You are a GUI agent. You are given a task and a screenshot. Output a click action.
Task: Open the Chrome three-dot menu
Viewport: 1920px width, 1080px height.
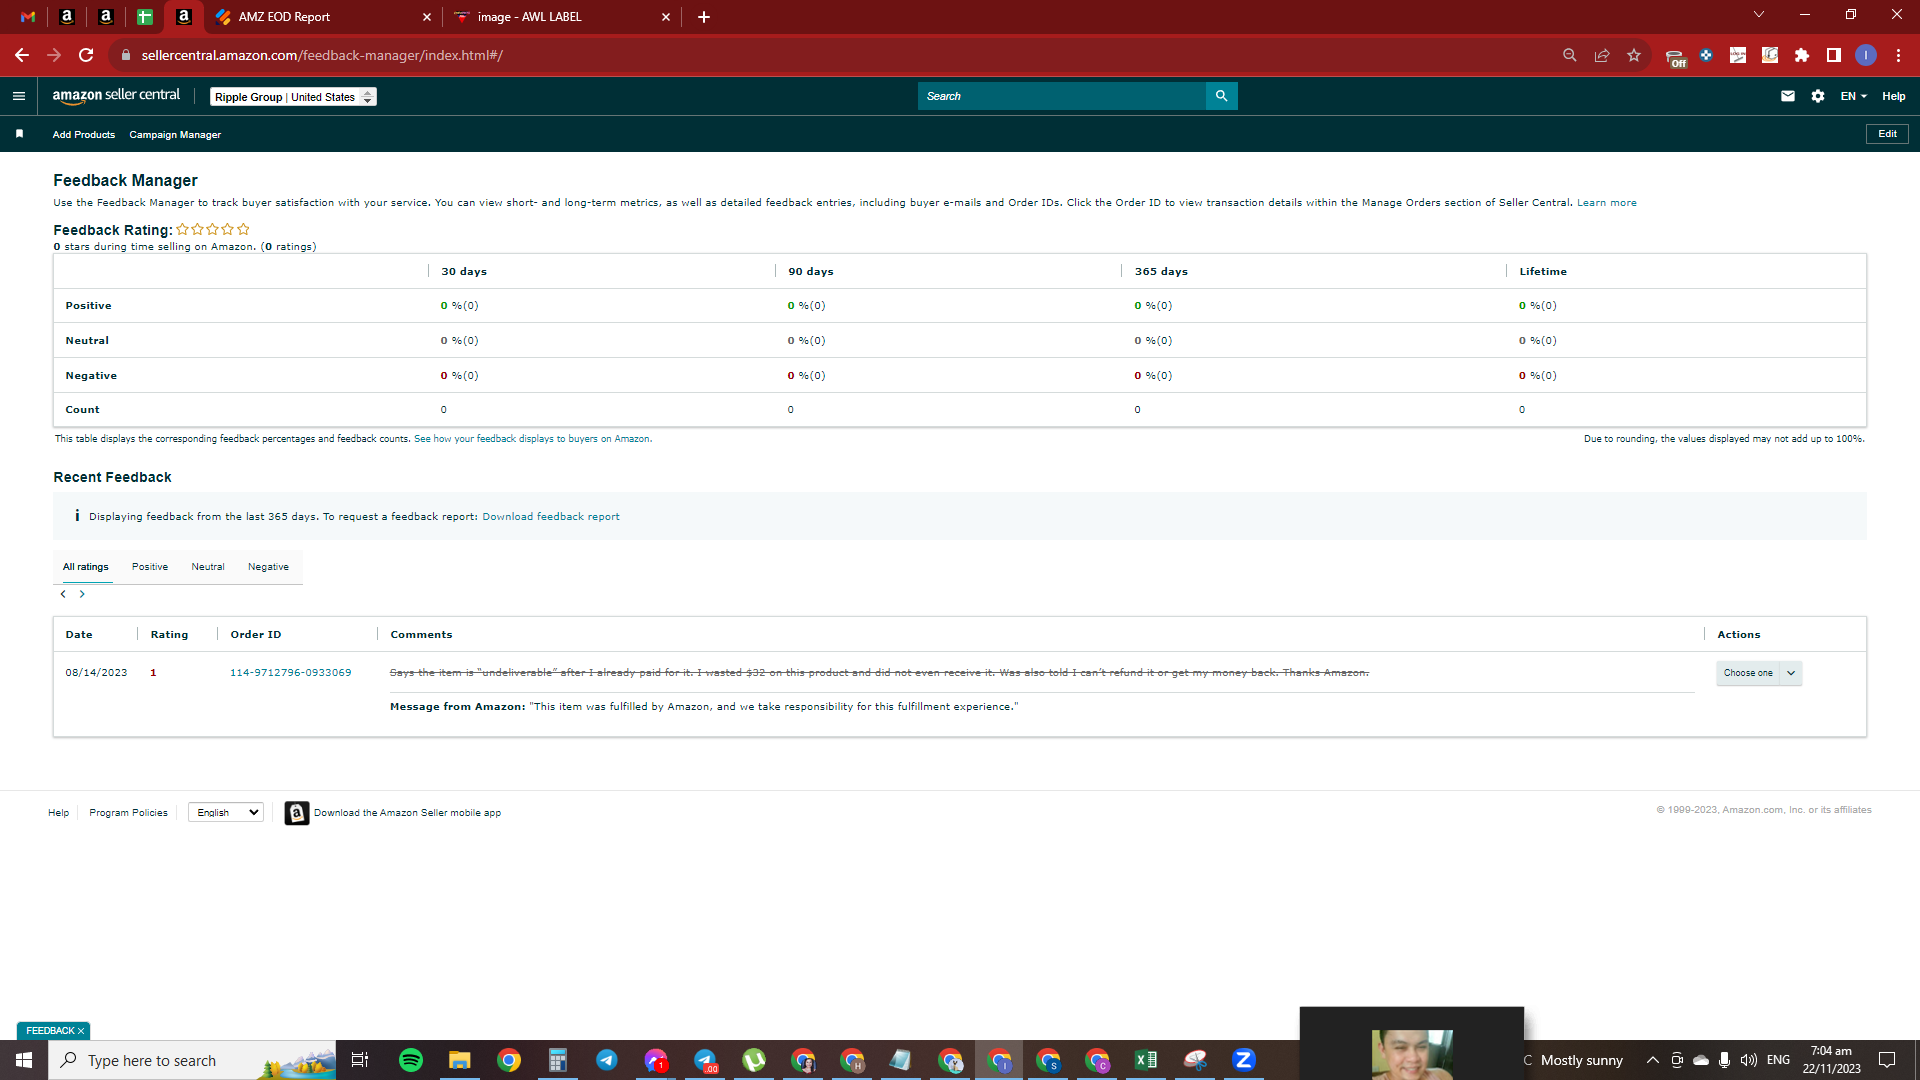(x=1898, y=55)
